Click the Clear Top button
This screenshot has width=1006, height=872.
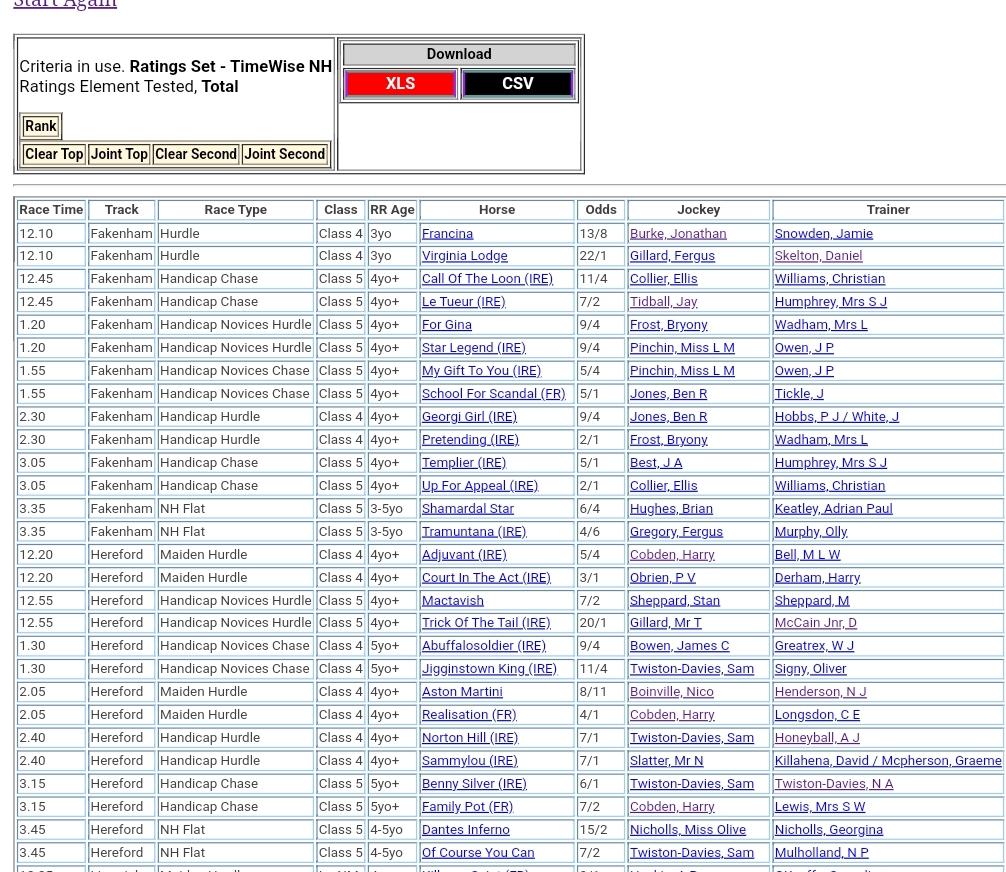coord(54,154)
